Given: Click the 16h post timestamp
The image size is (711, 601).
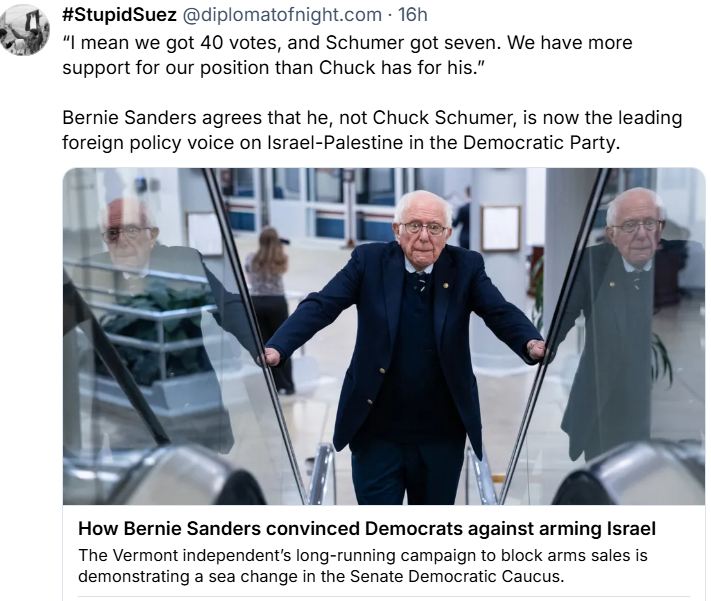Looking at the screenshot, I should 413,15.
